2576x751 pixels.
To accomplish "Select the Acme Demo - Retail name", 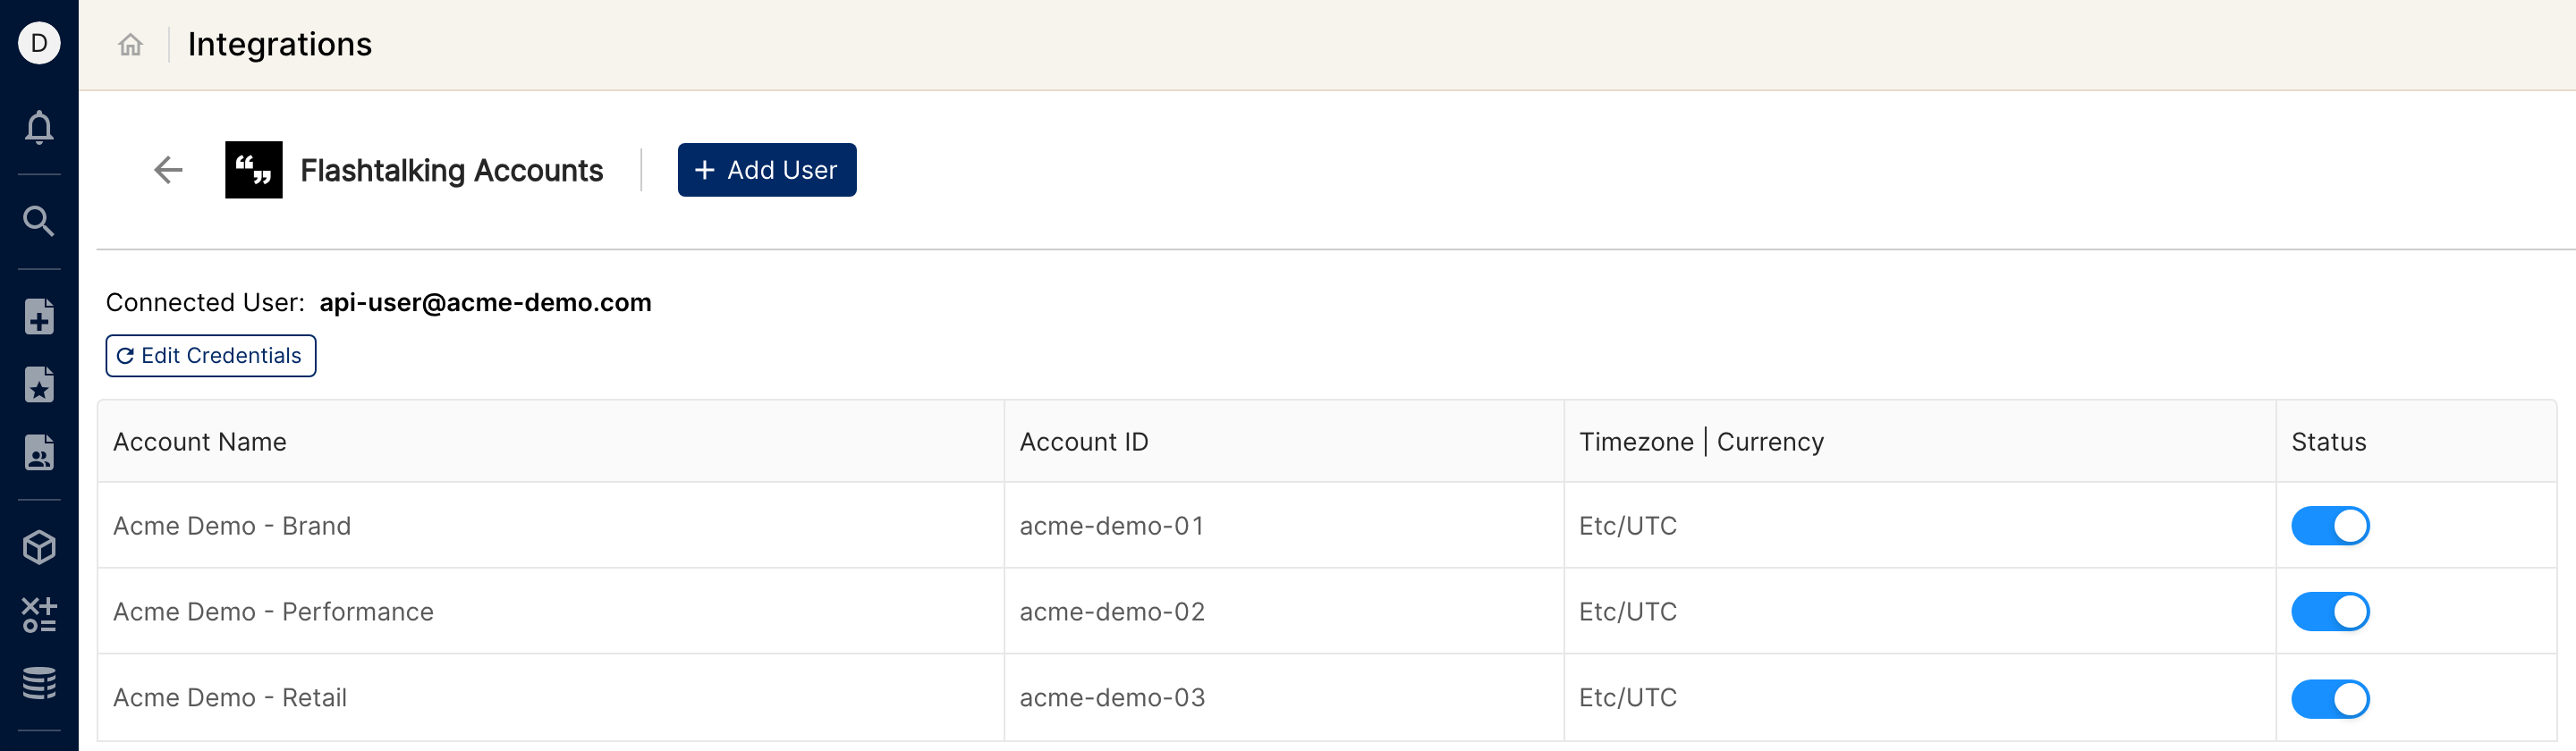I will coord(230,698).
